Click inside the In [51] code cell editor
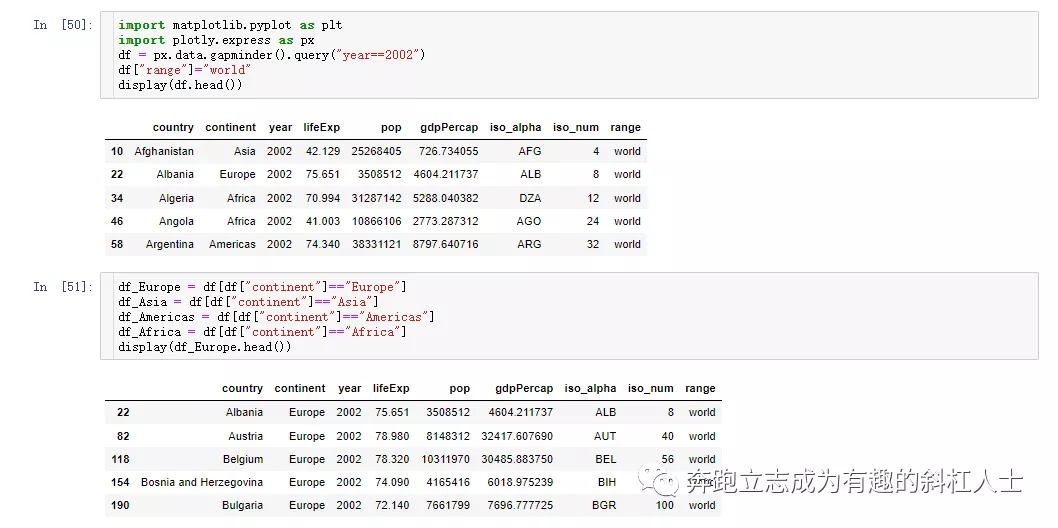This screenshot has height=528, width=1058. coord(569,316)
